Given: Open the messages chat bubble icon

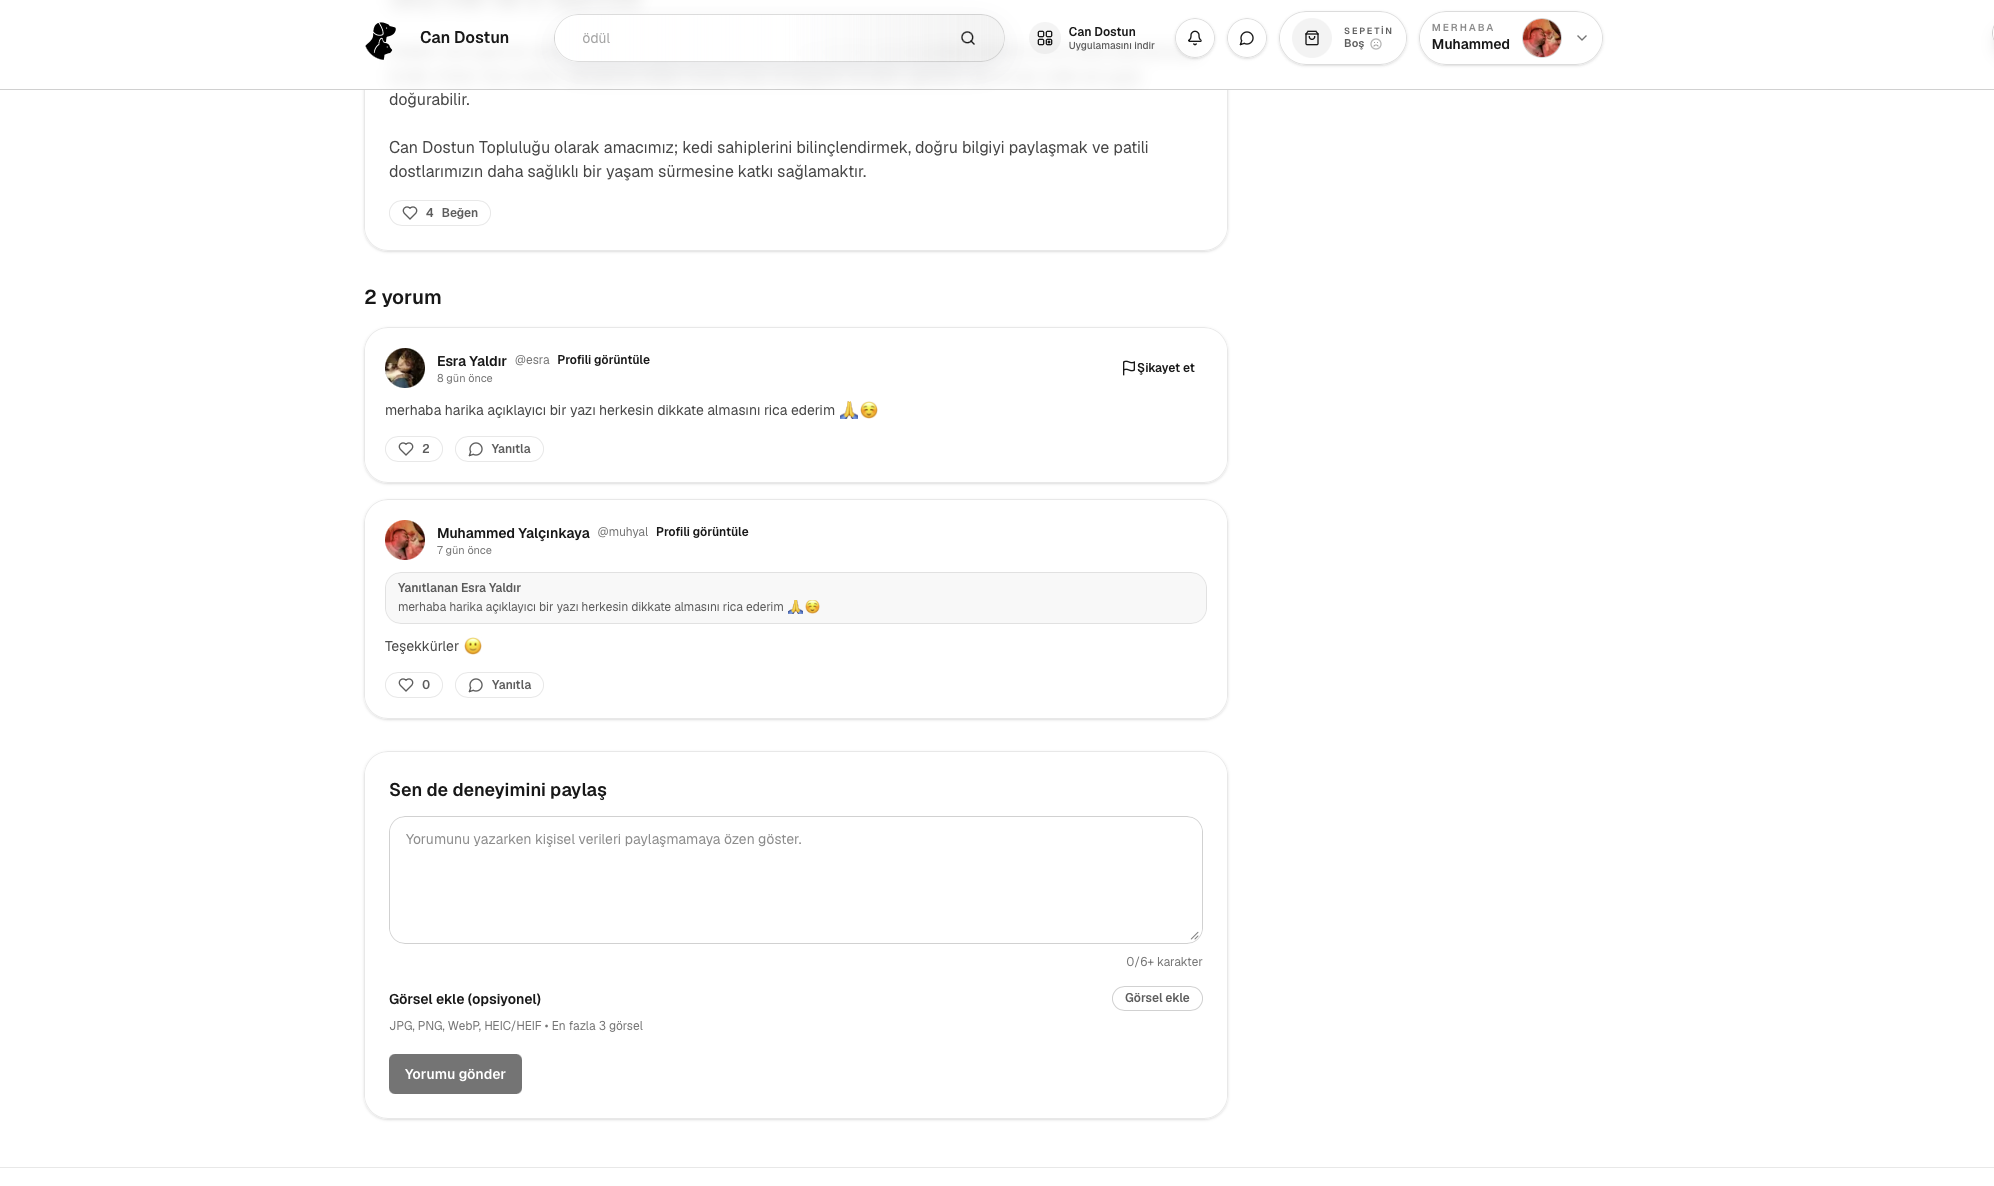Looking at the screenshot, I should tap(1246, 38).
